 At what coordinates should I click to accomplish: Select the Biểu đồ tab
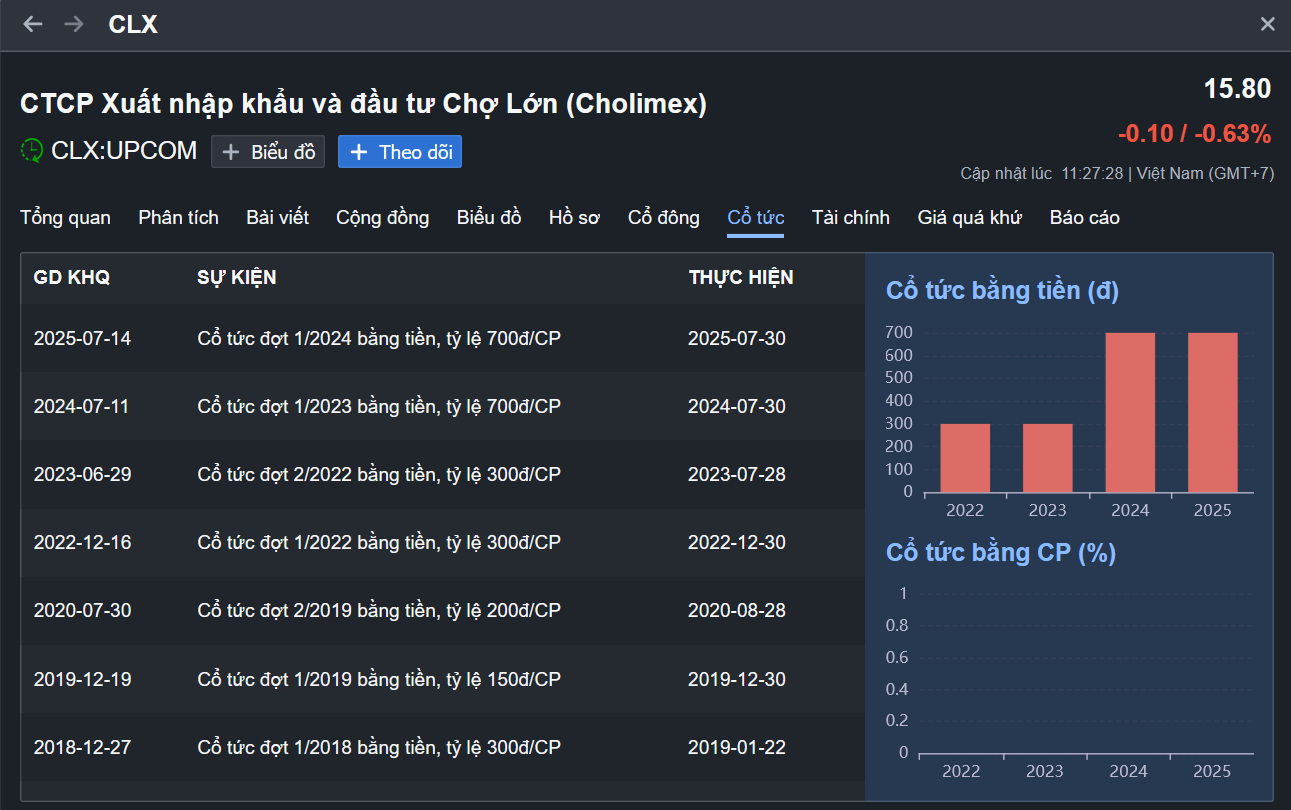click(489, 218)
